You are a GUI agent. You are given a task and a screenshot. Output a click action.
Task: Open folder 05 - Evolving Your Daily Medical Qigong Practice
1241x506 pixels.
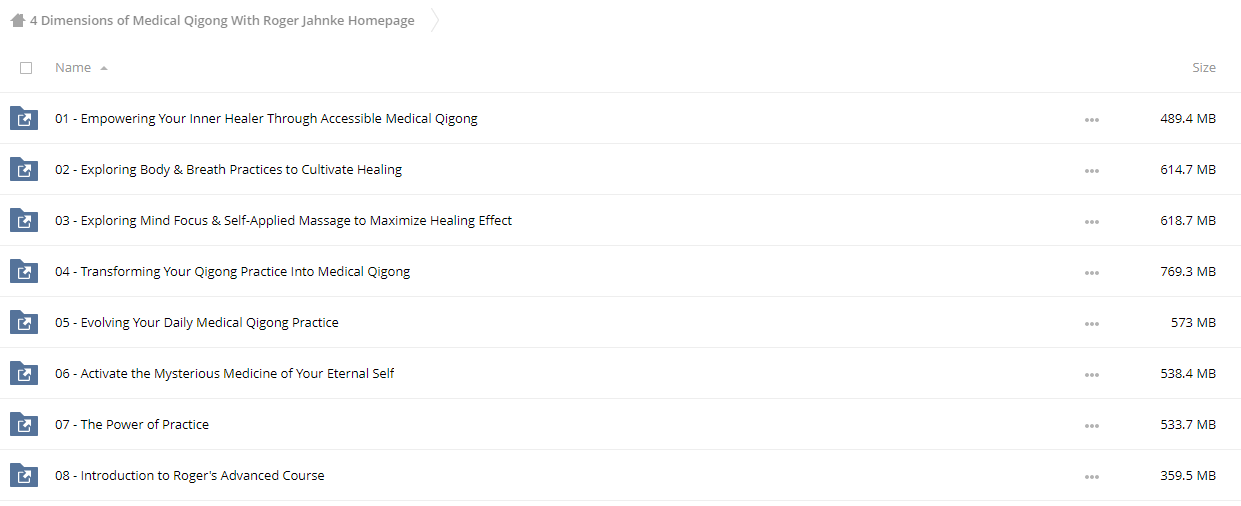197,322
